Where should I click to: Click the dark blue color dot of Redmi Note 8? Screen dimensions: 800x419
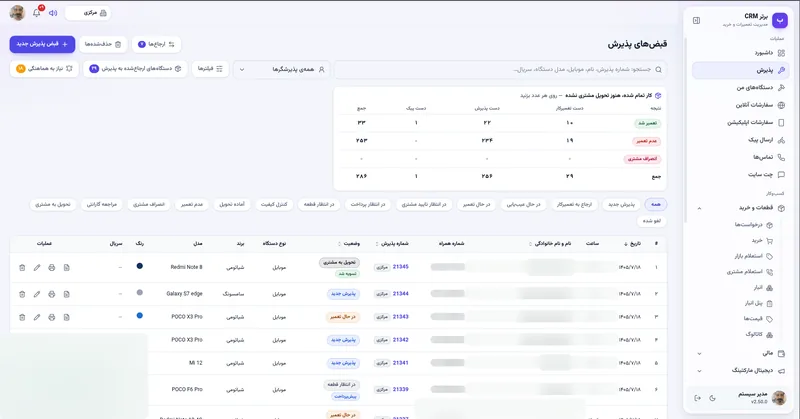click(x=140, y=266)
